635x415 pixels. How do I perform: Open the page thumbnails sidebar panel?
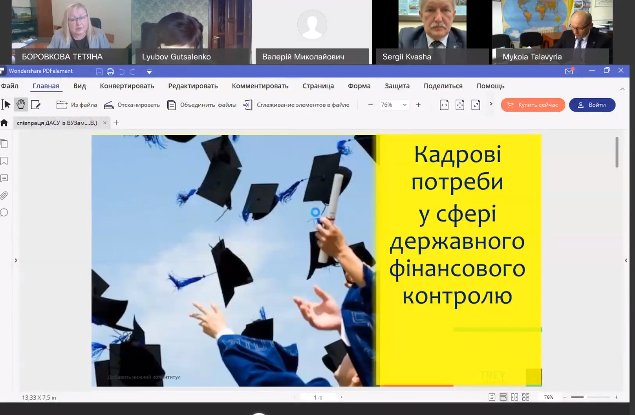[5, 144]
